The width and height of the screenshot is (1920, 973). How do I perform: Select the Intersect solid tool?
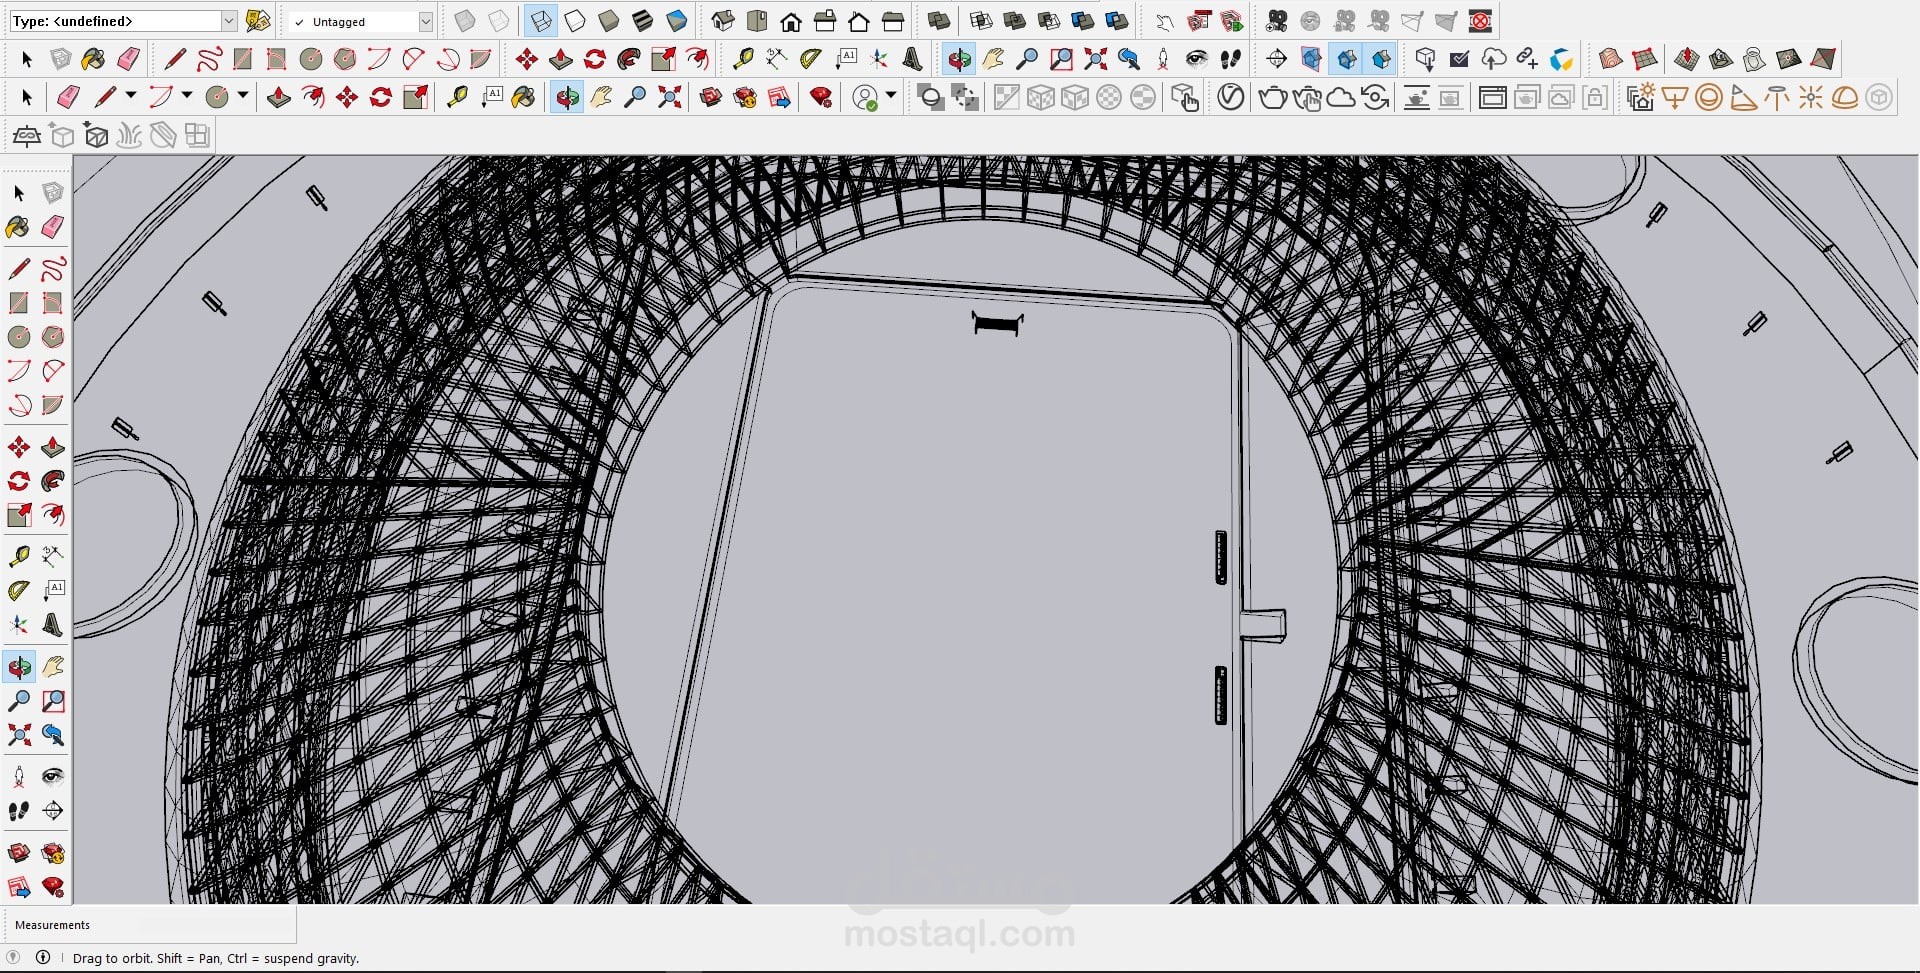pyautogui.click(x=981, y=20)
